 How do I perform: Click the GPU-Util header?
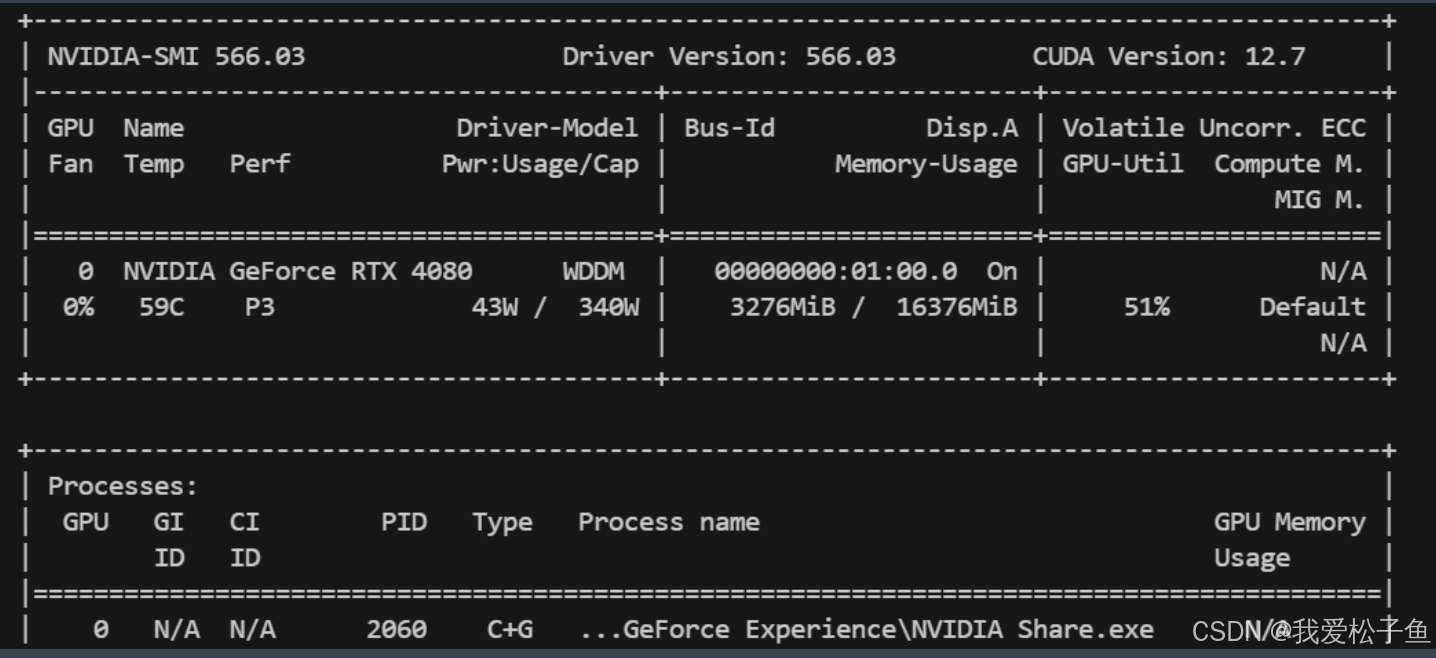tap(1123, 164)
